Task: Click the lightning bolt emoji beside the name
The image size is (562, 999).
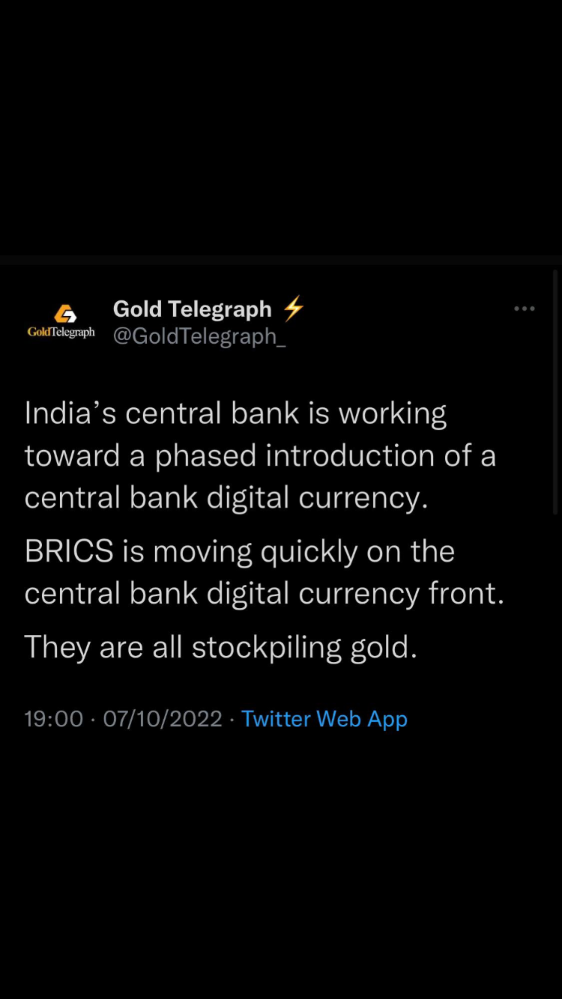Action: tap(292, 309)
